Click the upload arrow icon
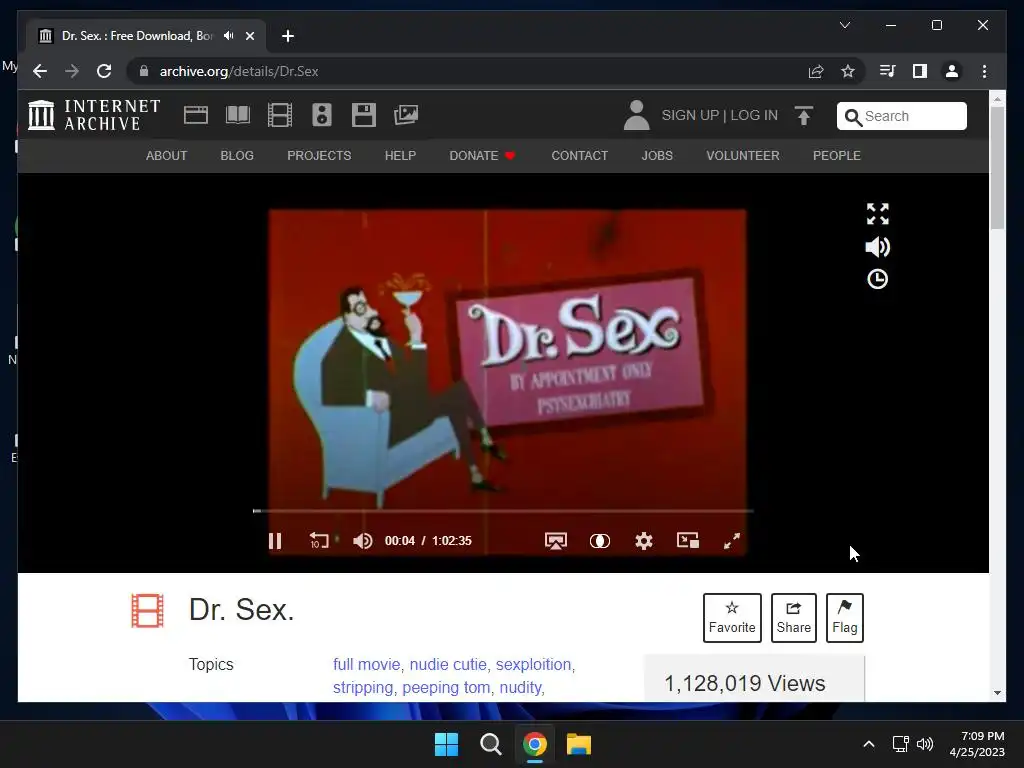Image resolution: width=1024 pixels, height=768 pixels. tap(804, 116)
